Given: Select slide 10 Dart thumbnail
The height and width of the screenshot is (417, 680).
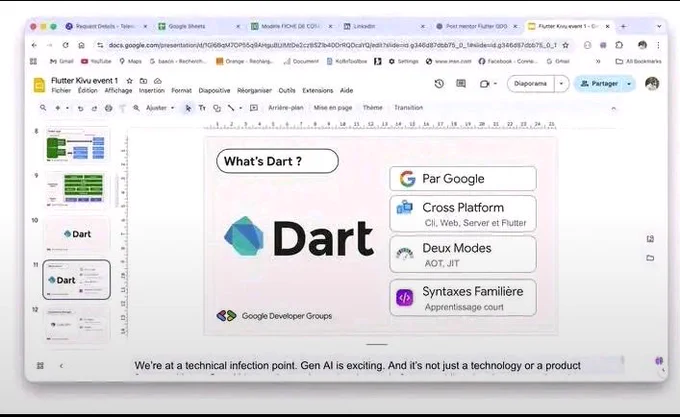Looking at the screenshot, I should tap(76, 234).
